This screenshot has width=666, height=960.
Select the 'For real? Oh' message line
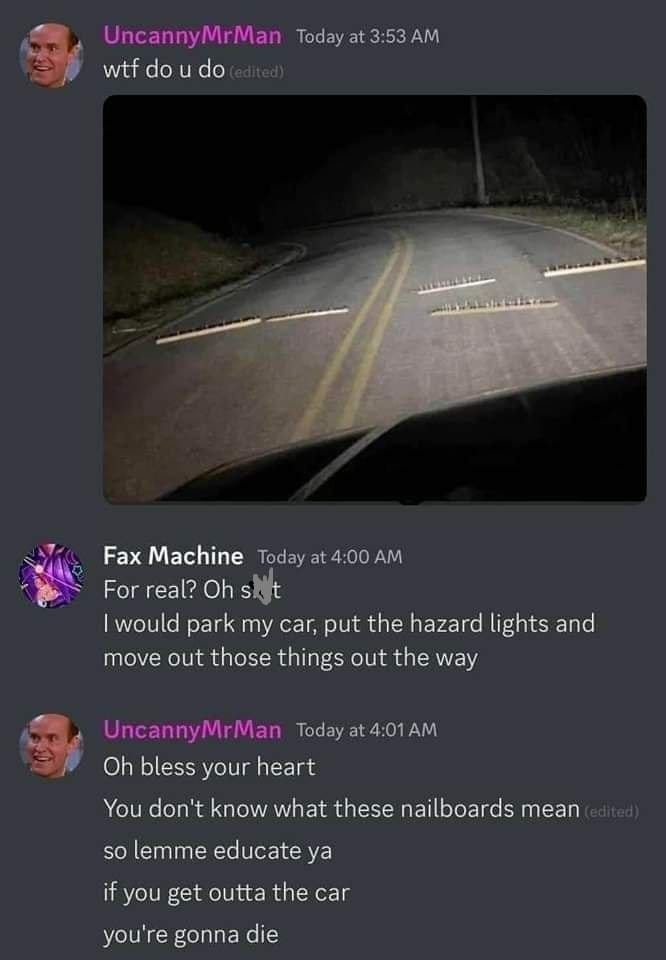click(192, 589)
